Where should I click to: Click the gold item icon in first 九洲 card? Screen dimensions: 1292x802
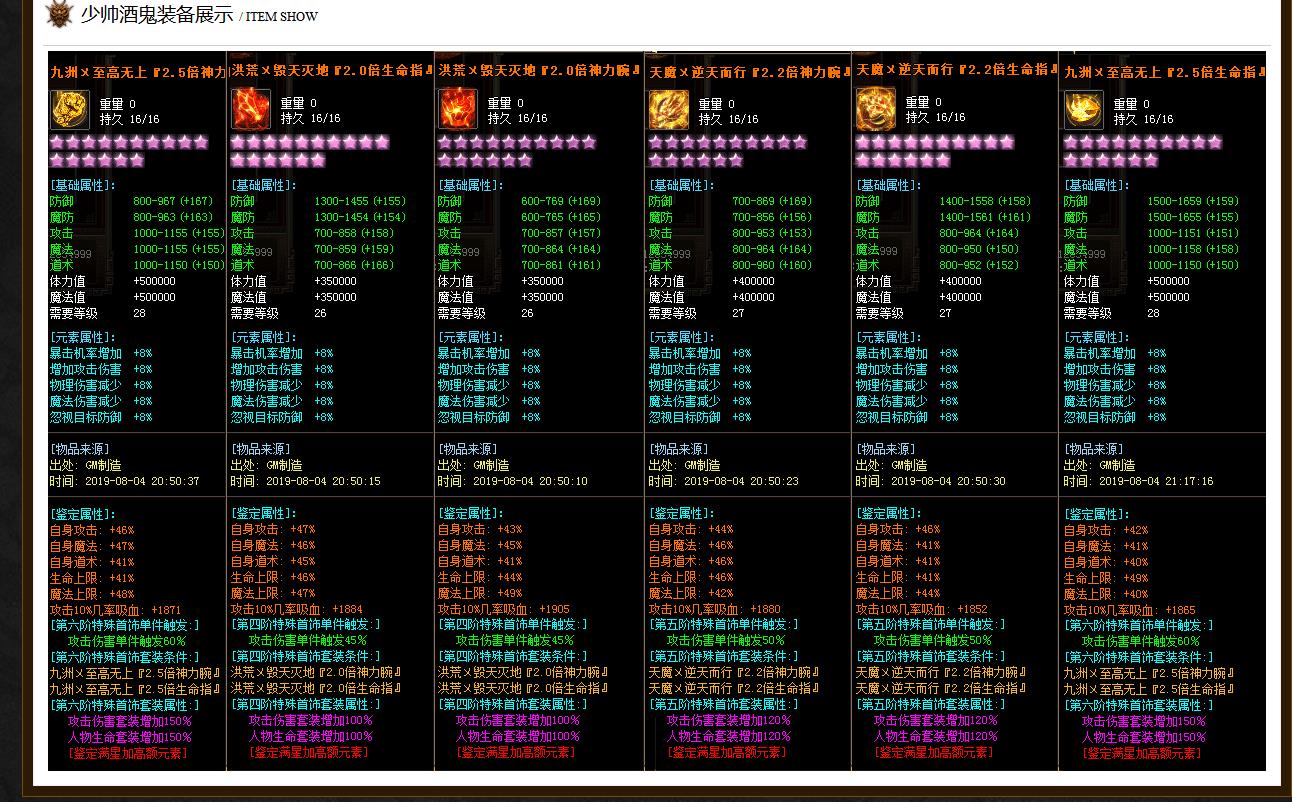[69, 110]
